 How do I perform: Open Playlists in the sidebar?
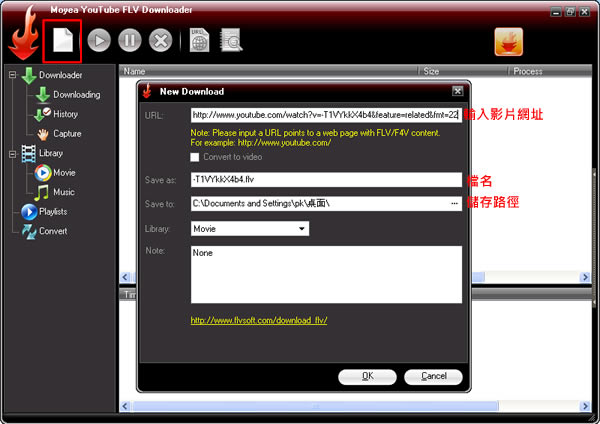53,212
